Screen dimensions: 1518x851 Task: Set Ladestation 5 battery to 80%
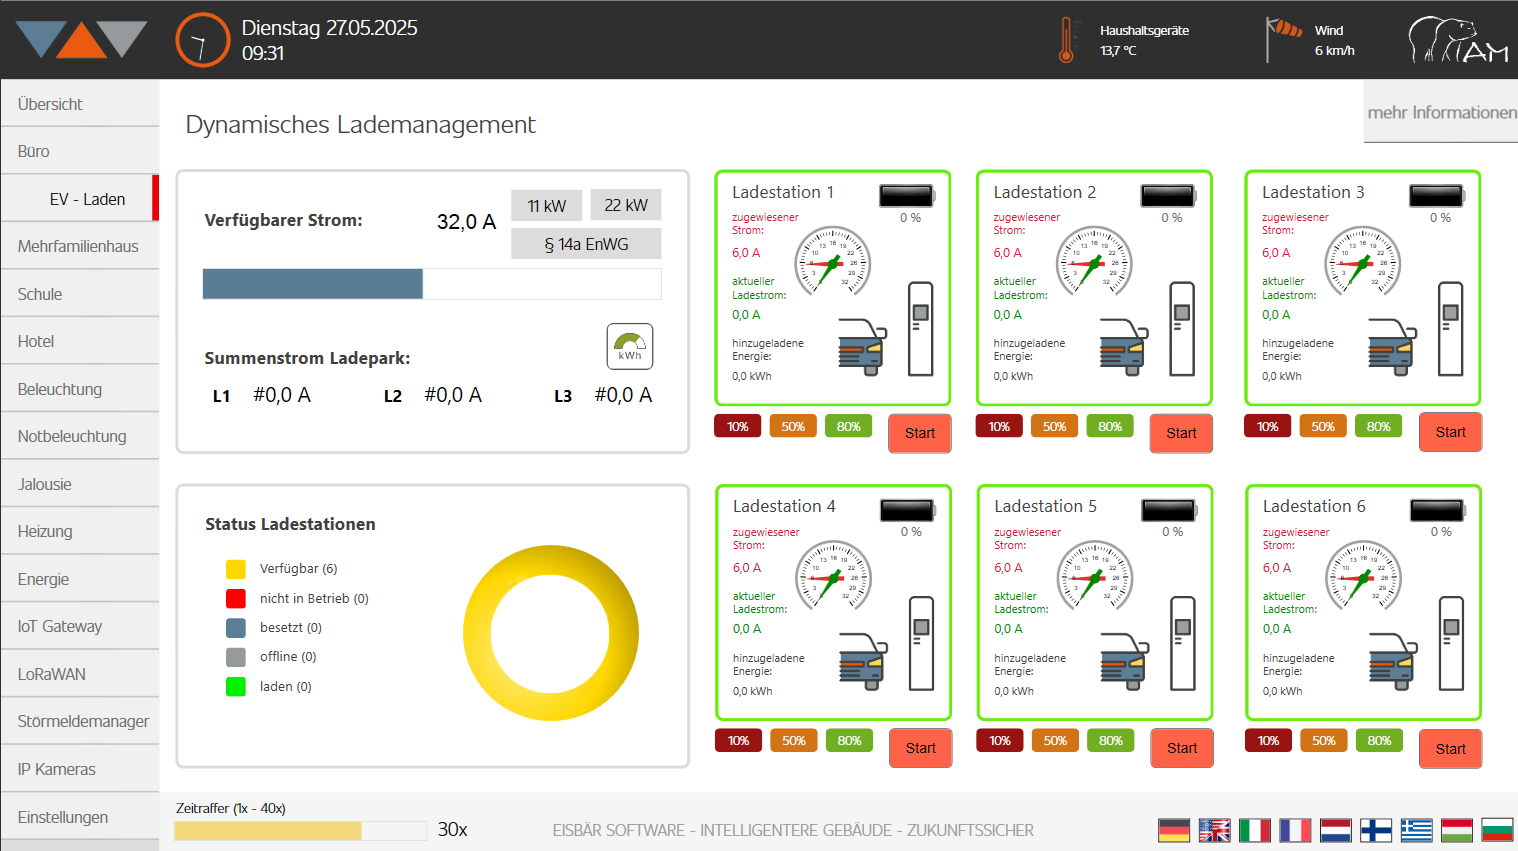1111,741
